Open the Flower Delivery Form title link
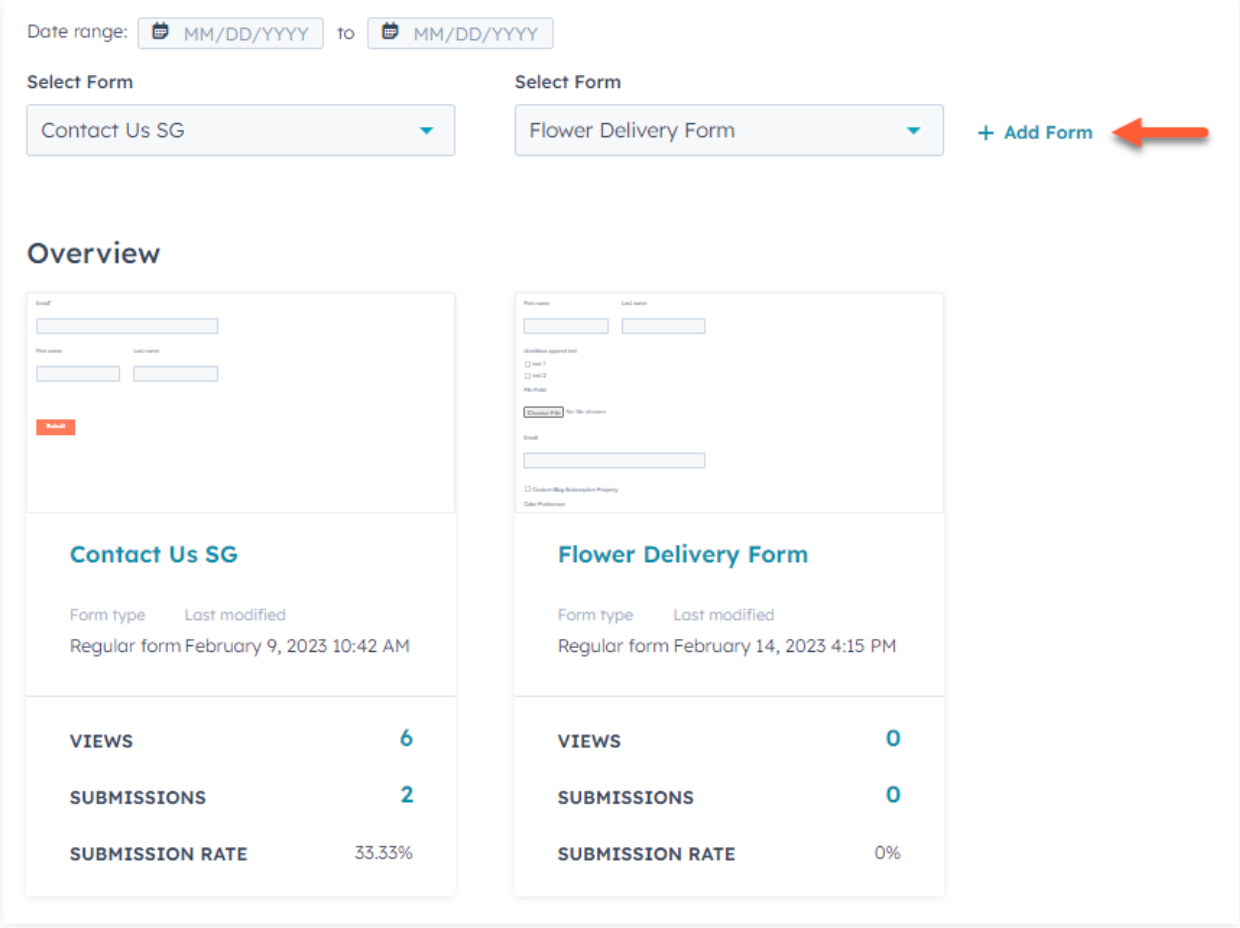Image resolution: width=1240 pixels, height=928 pixels. 683,554
